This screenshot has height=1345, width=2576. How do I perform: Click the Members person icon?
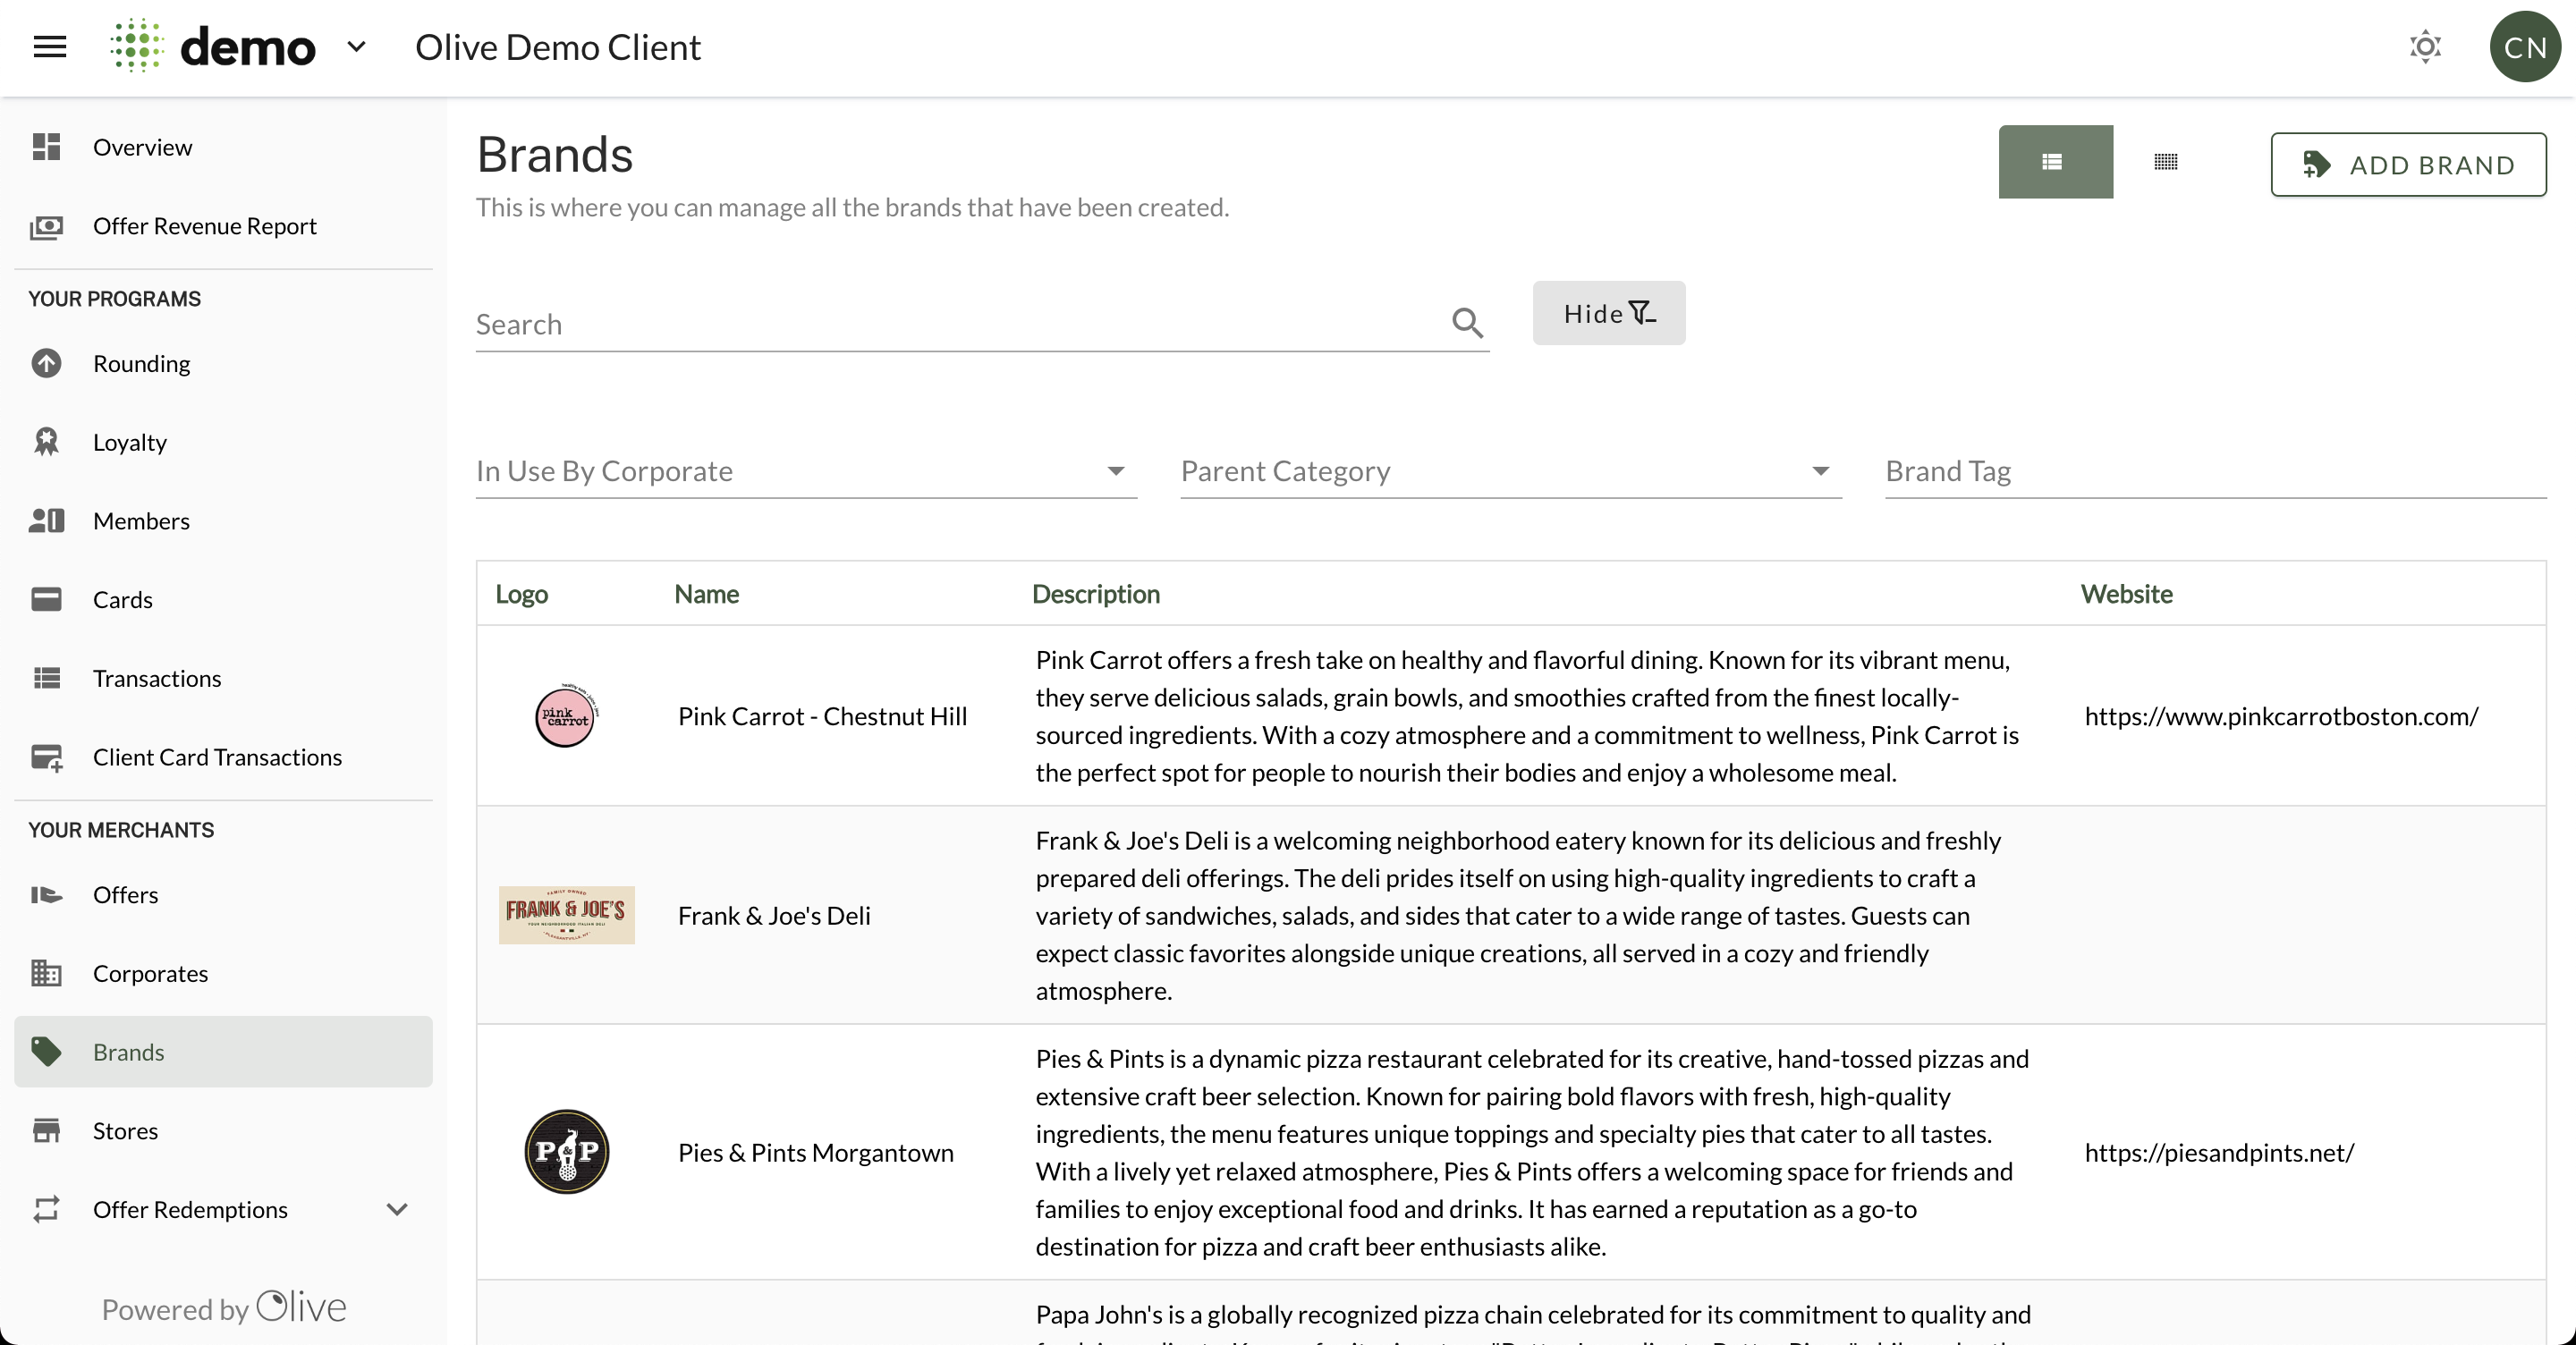tap(46, 521)
